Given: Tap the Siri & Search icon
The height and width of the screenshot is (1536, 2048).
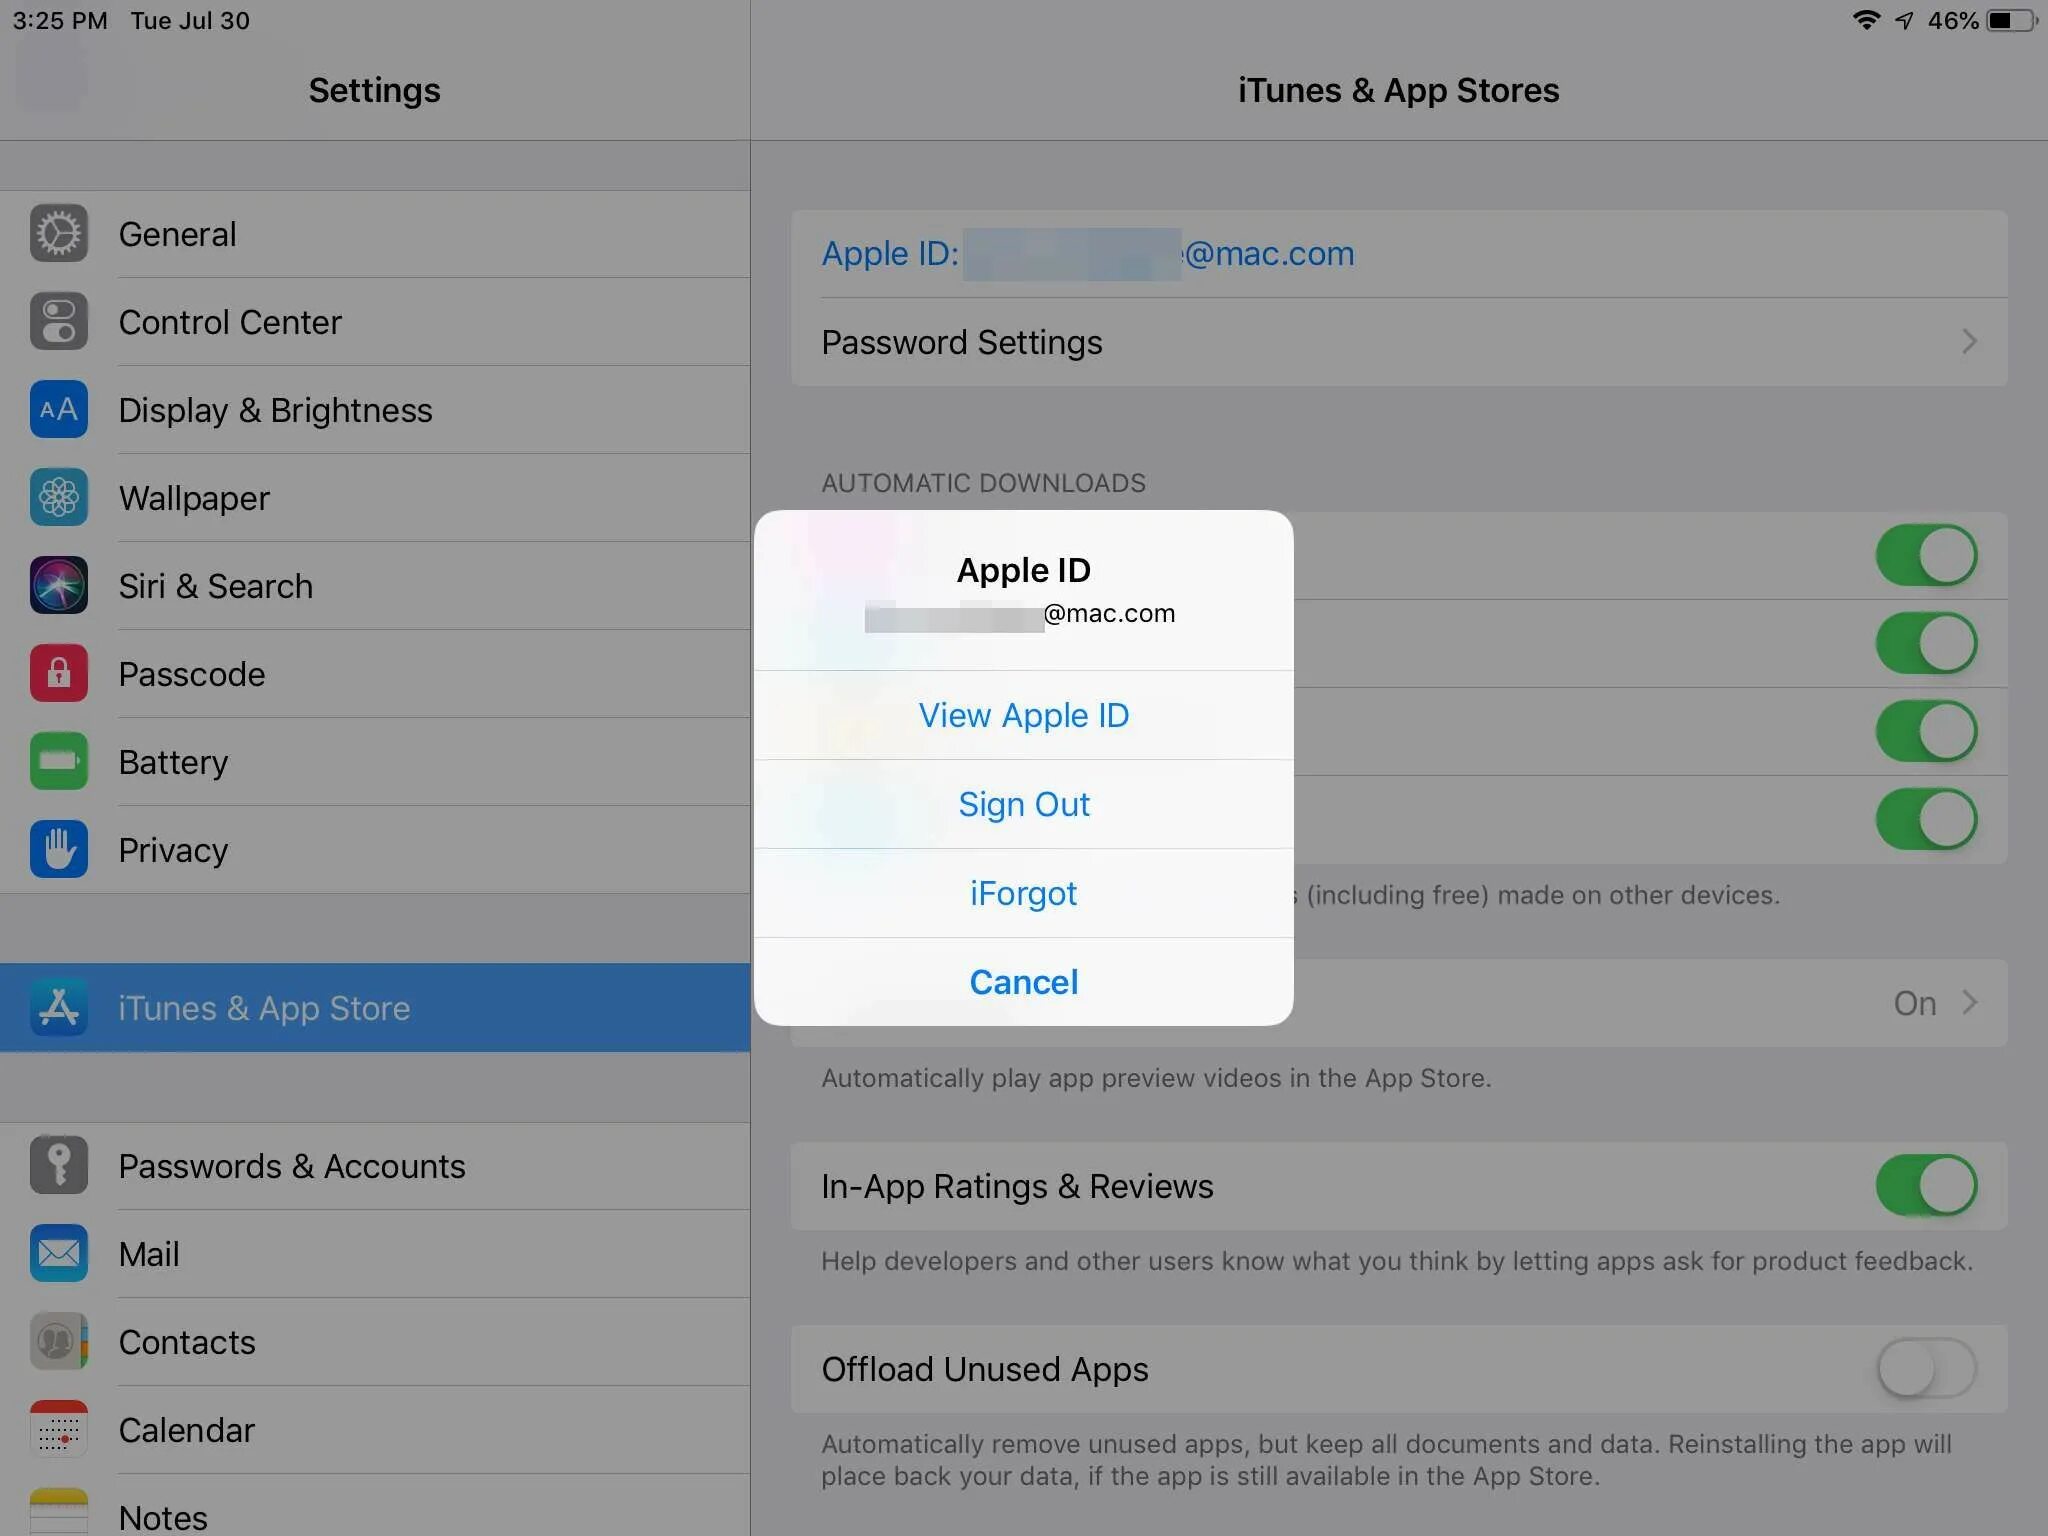Looking at the screenshot, I should [56, 584].
